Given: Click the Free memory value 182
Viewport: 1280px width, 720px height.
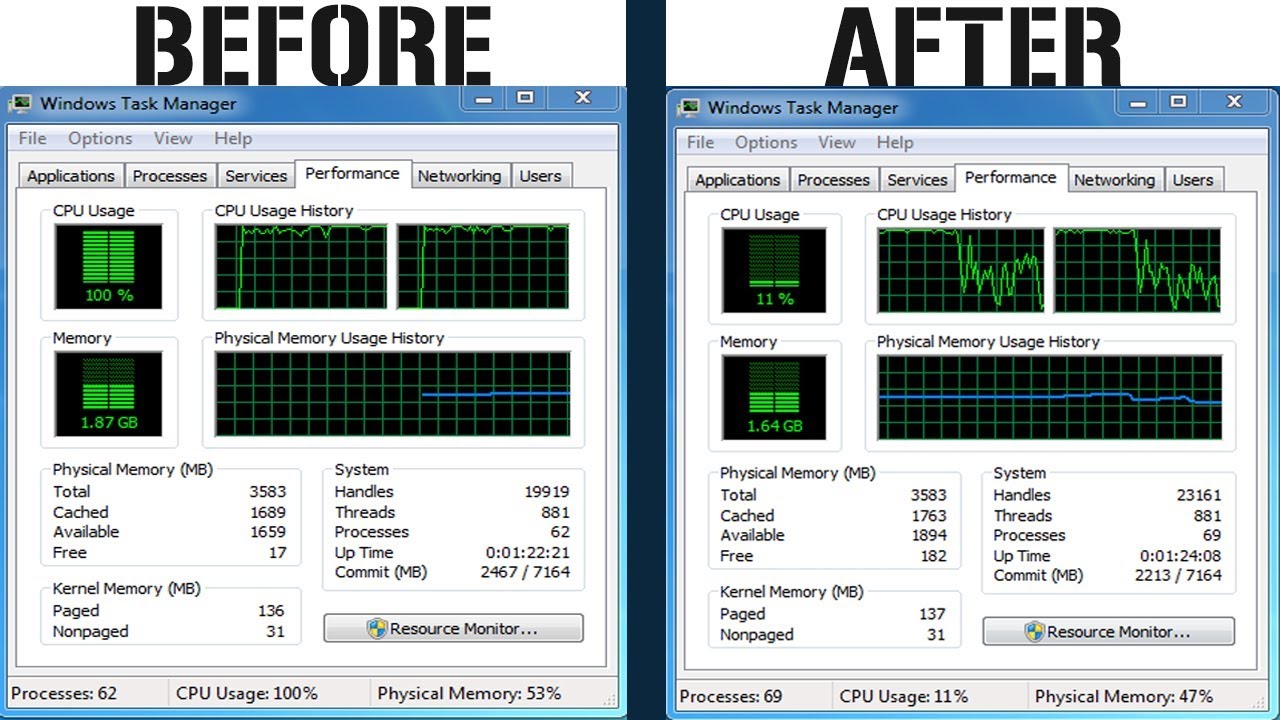Looking at the screenshot, I should point(933,556).
